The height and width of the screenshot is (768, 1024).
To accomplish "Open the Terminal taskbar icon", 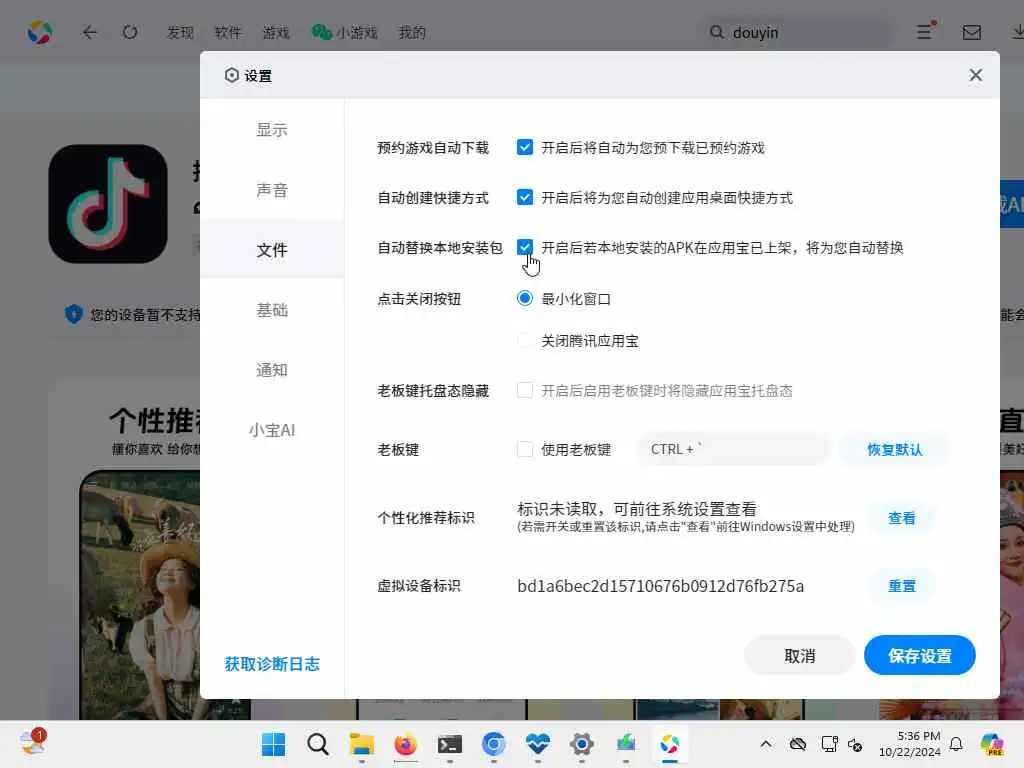I will [x=450, y=744].
